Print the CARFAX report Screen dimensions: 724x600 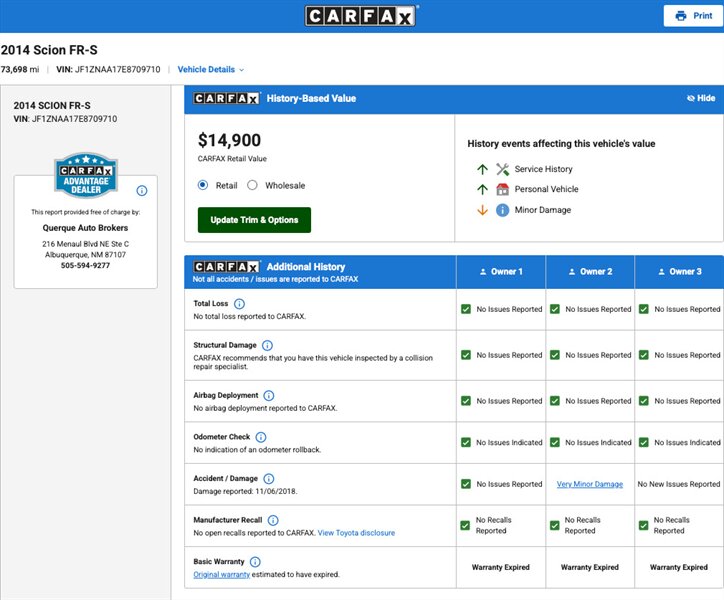click(x=694, y=16)
